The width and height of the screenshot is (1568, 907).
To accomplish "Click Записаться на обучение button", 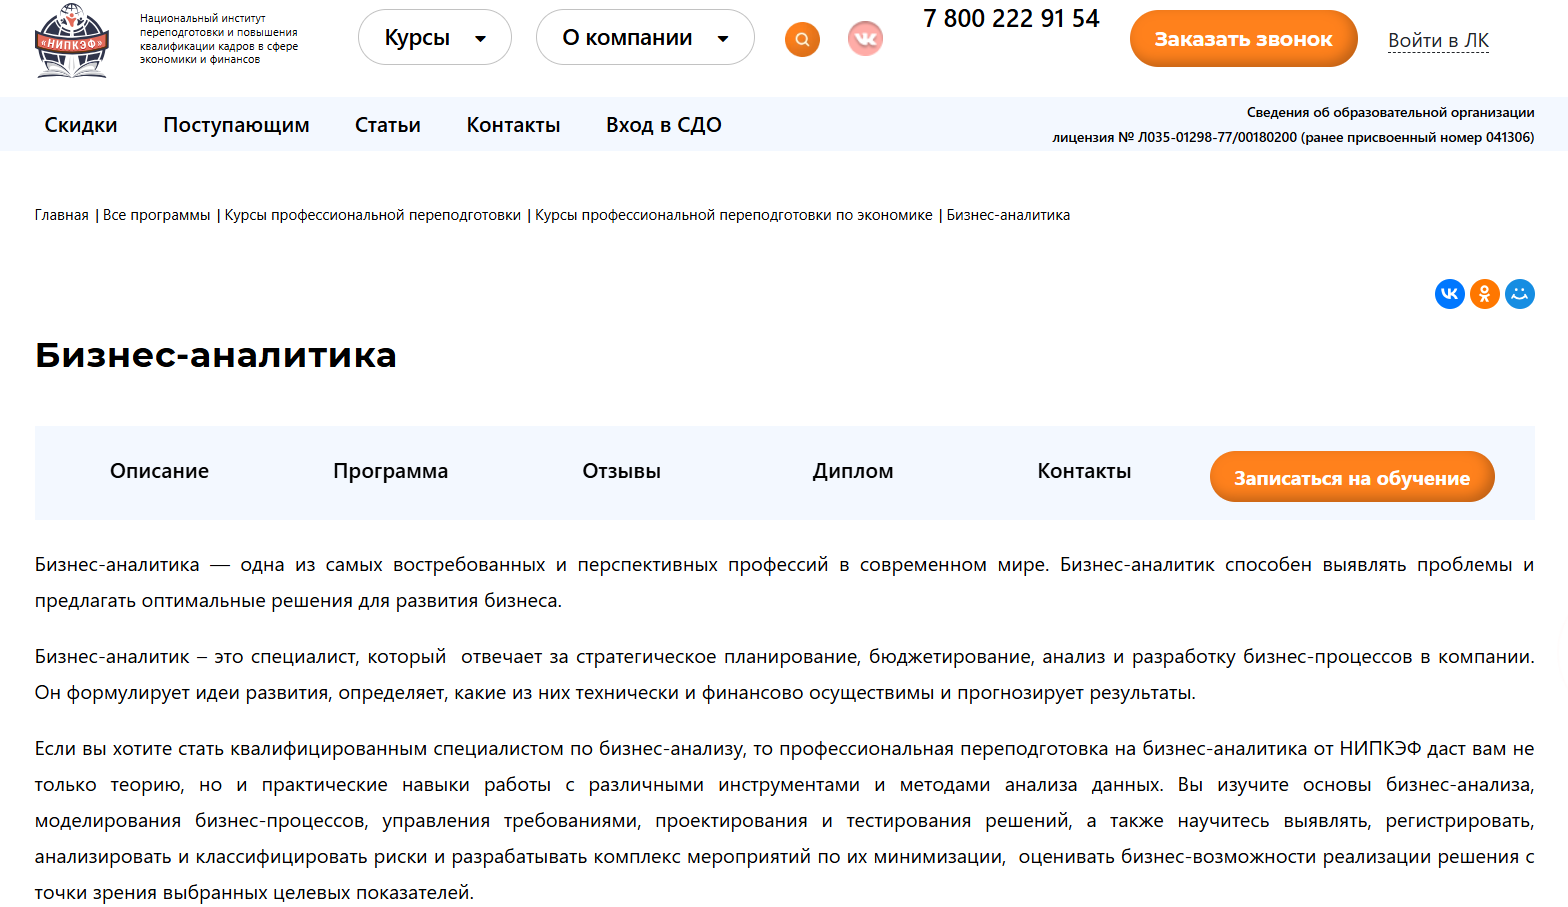I will (x=1352, y=477).
